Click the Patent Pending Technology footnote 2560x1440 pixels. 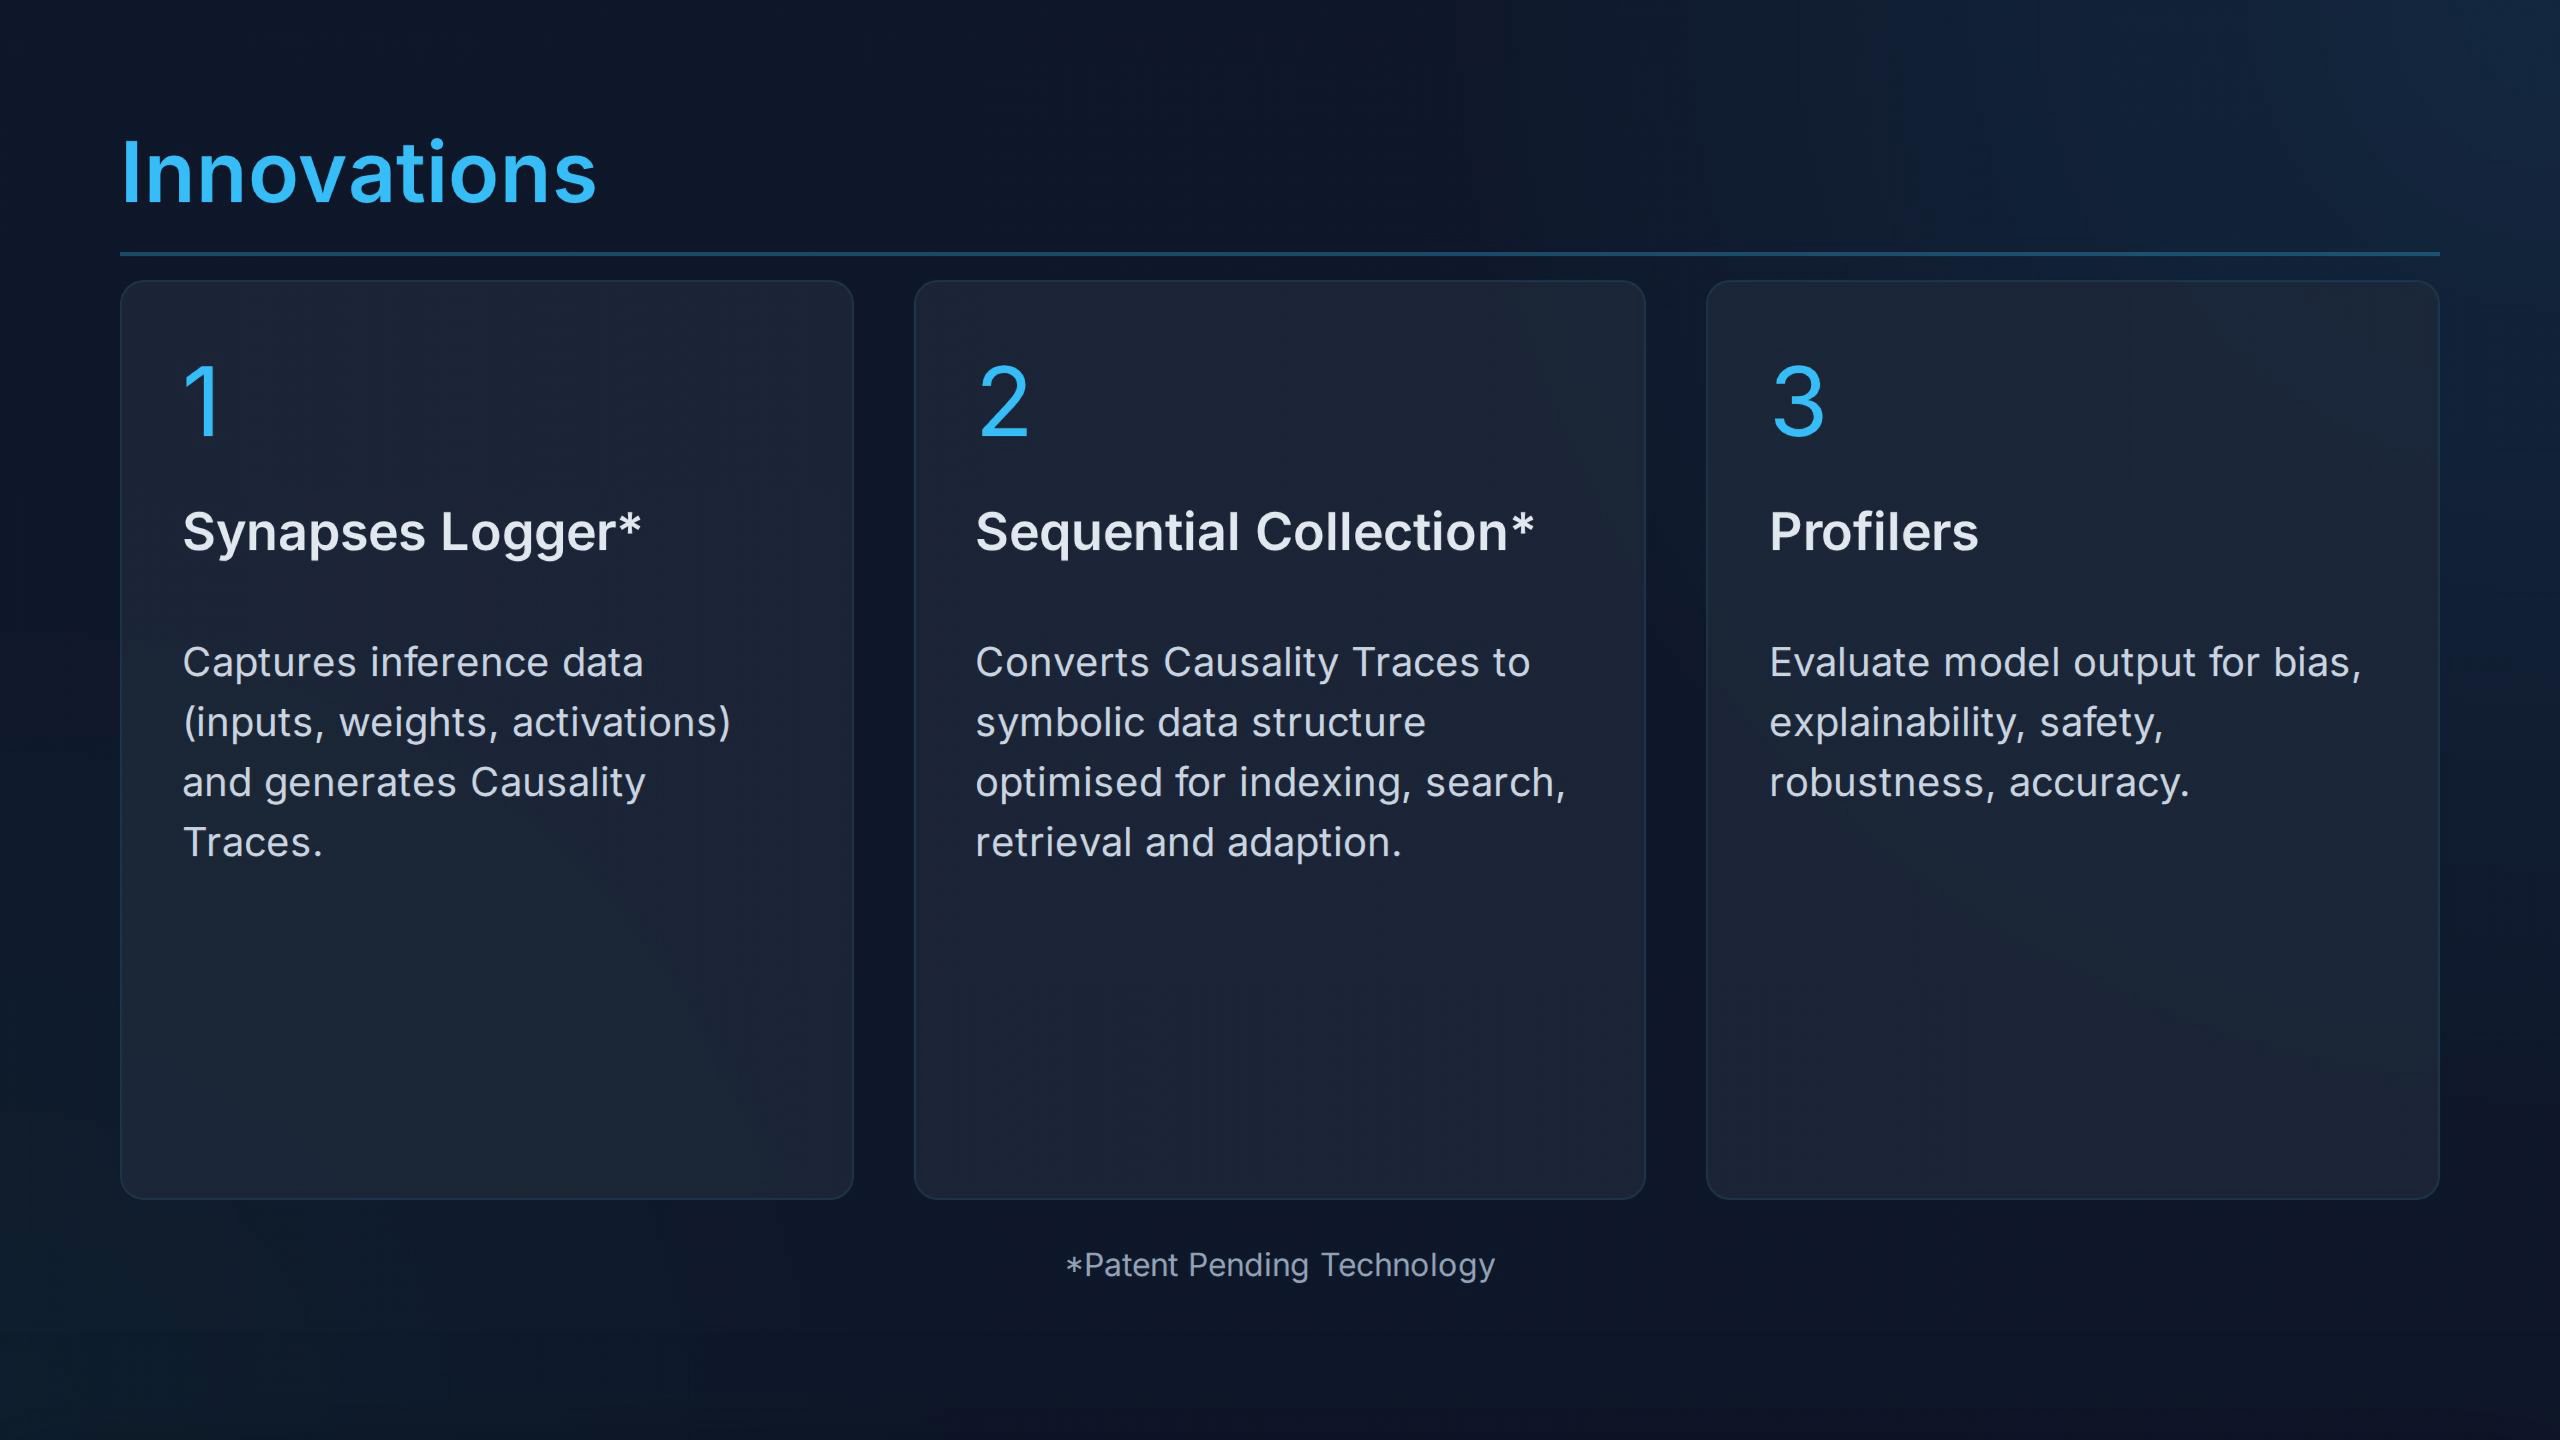coord(1289,1265)
